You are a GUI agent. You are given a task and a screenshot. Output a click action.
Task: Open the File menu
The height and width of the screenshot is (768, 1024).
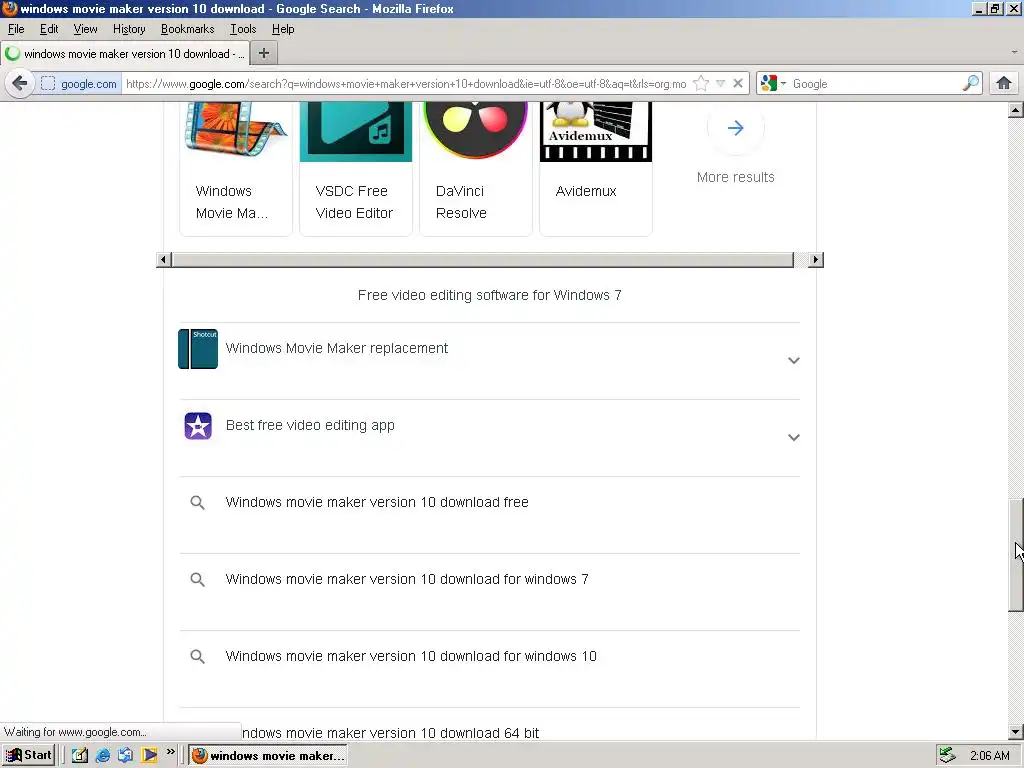coord(16,29)
